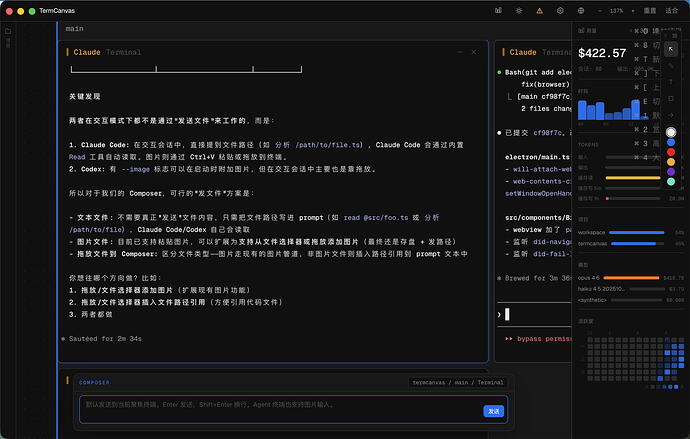The width and height of the screenshot is (690, 439).
Task: Click option 3 两者都做
Action: point(91,315)
